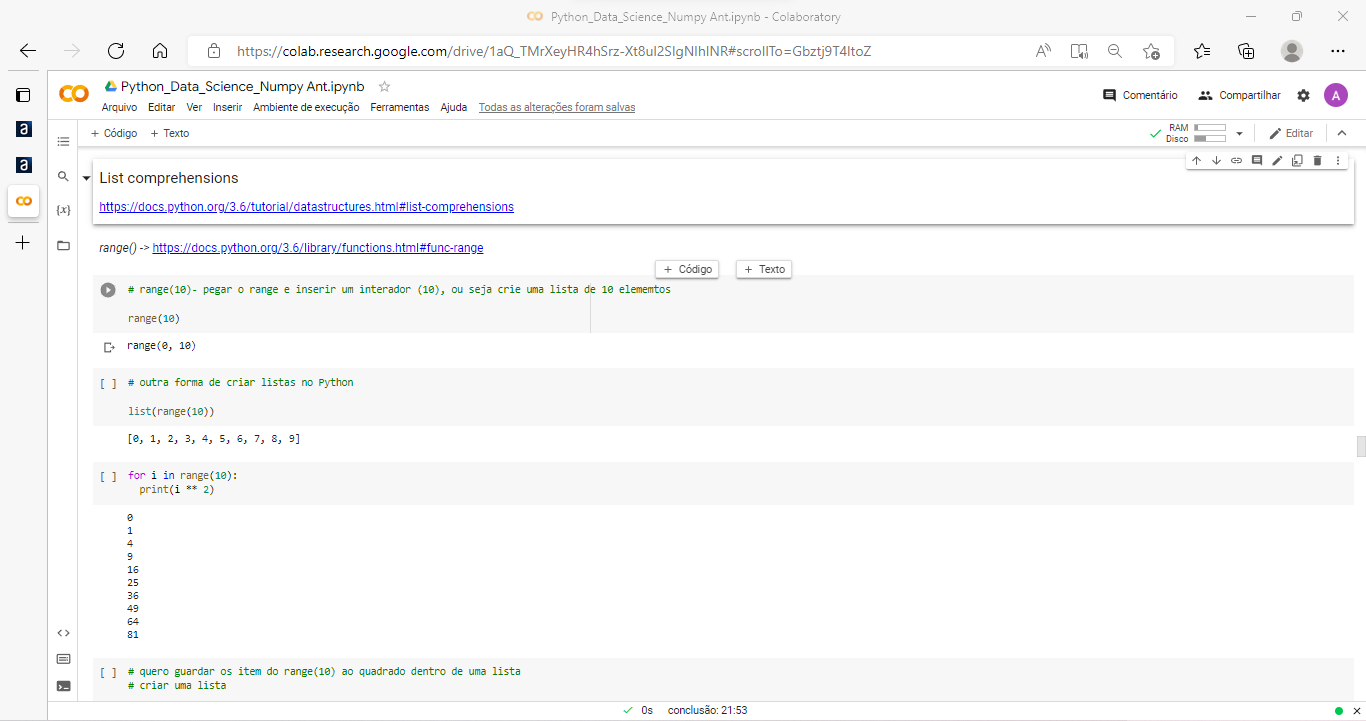The width and height of the screenshot is (1366, 721).
Task: Open the account avatar A
Action: click(1335, 95)
